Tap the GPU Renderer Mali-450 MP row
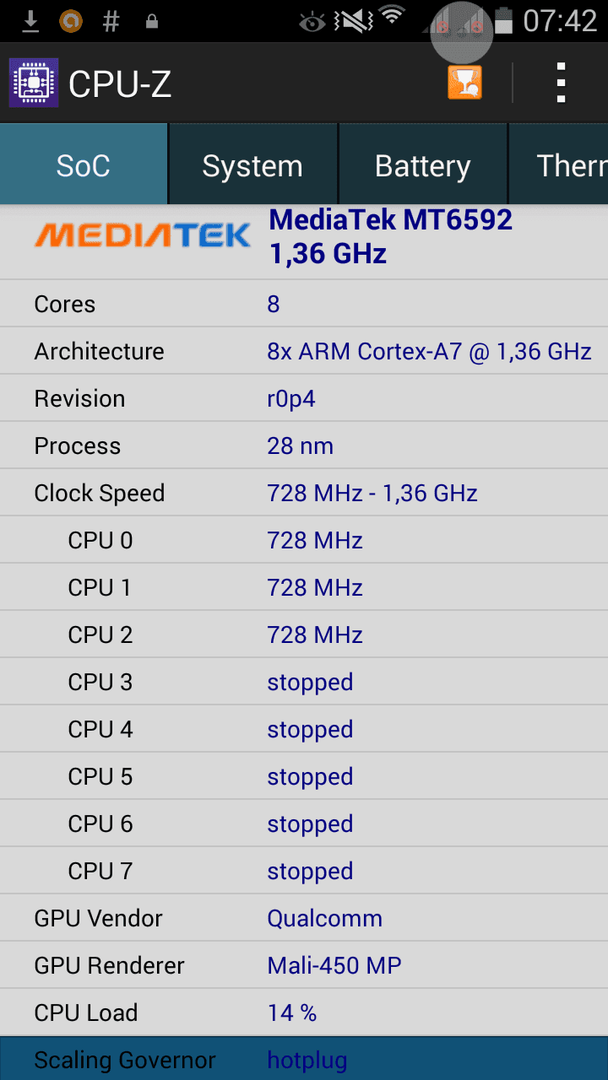Screen dimensions: 608x1080 (304, 966)
